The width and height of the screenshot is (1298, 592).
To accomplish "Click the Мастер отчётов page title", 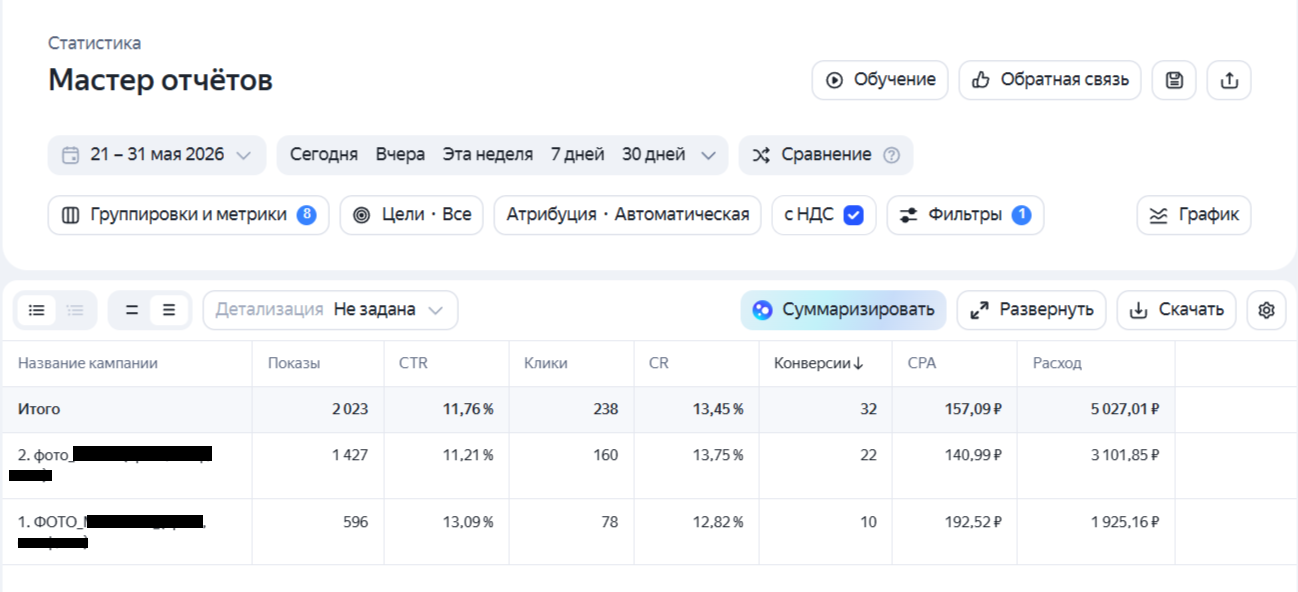I will (160, 80).
